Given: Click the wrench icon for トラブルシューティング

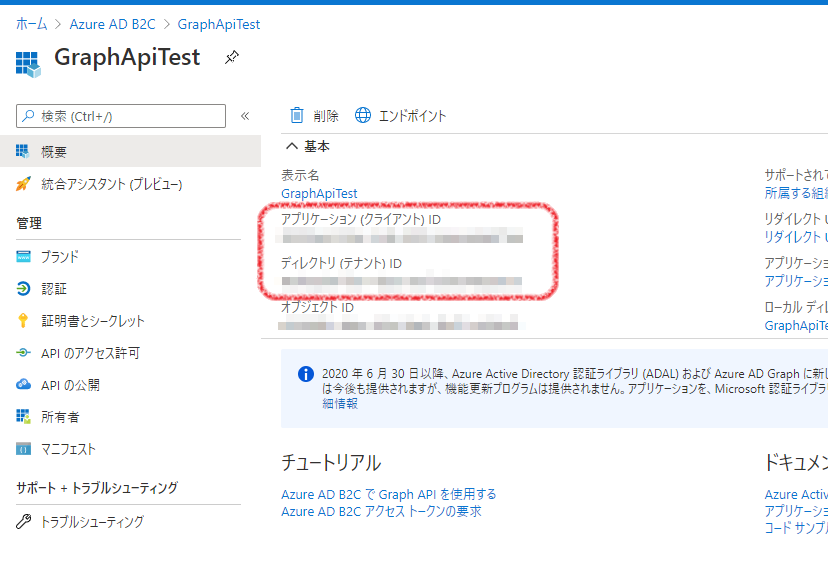Looking at the screenshot, I should 23,521.
